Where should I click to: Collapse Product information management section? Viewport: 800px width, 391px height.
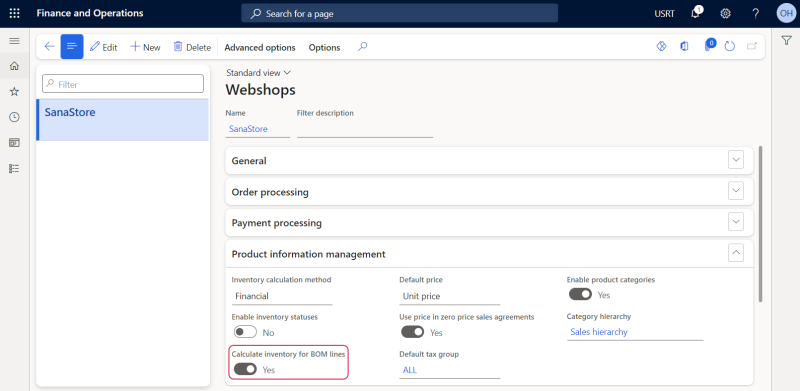point(736,253)
